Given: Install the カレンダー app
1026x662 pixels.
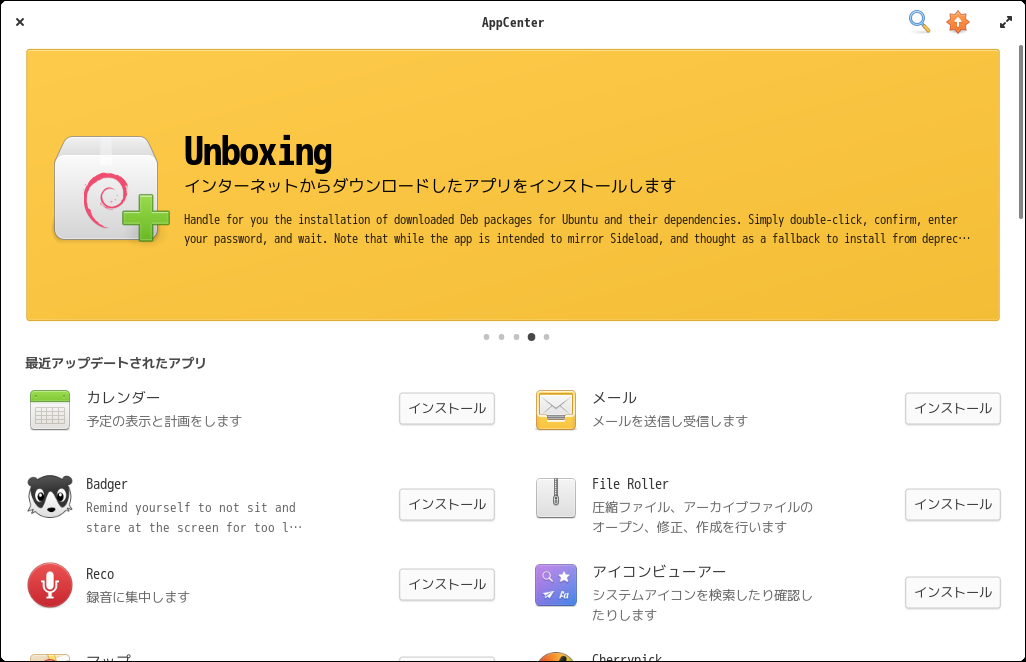Looking at the screenshot, I should click(447, 408).
